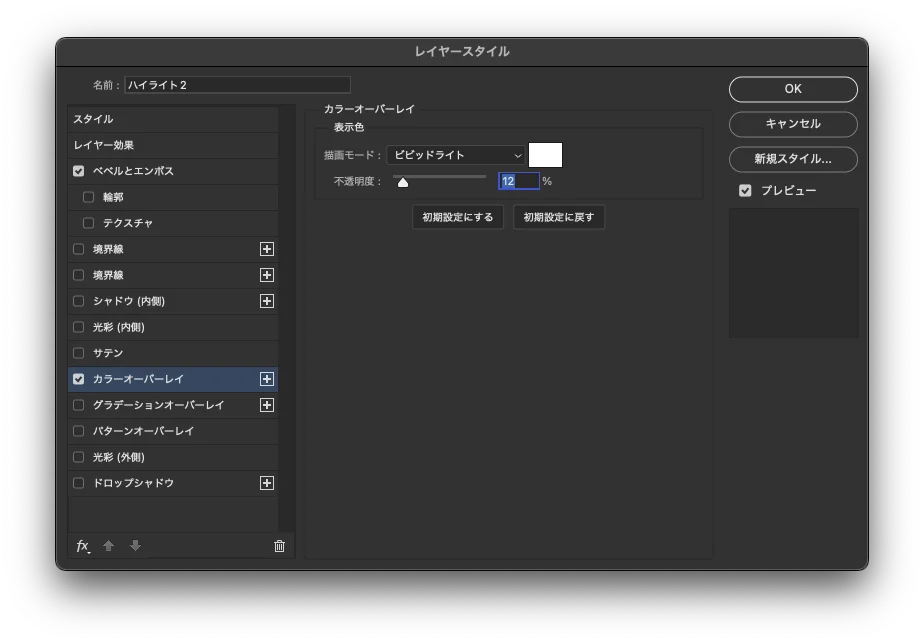Click the trash delete-effect icon
The width and height of the screenshot is (924, 644).
[x=279, y=546]
